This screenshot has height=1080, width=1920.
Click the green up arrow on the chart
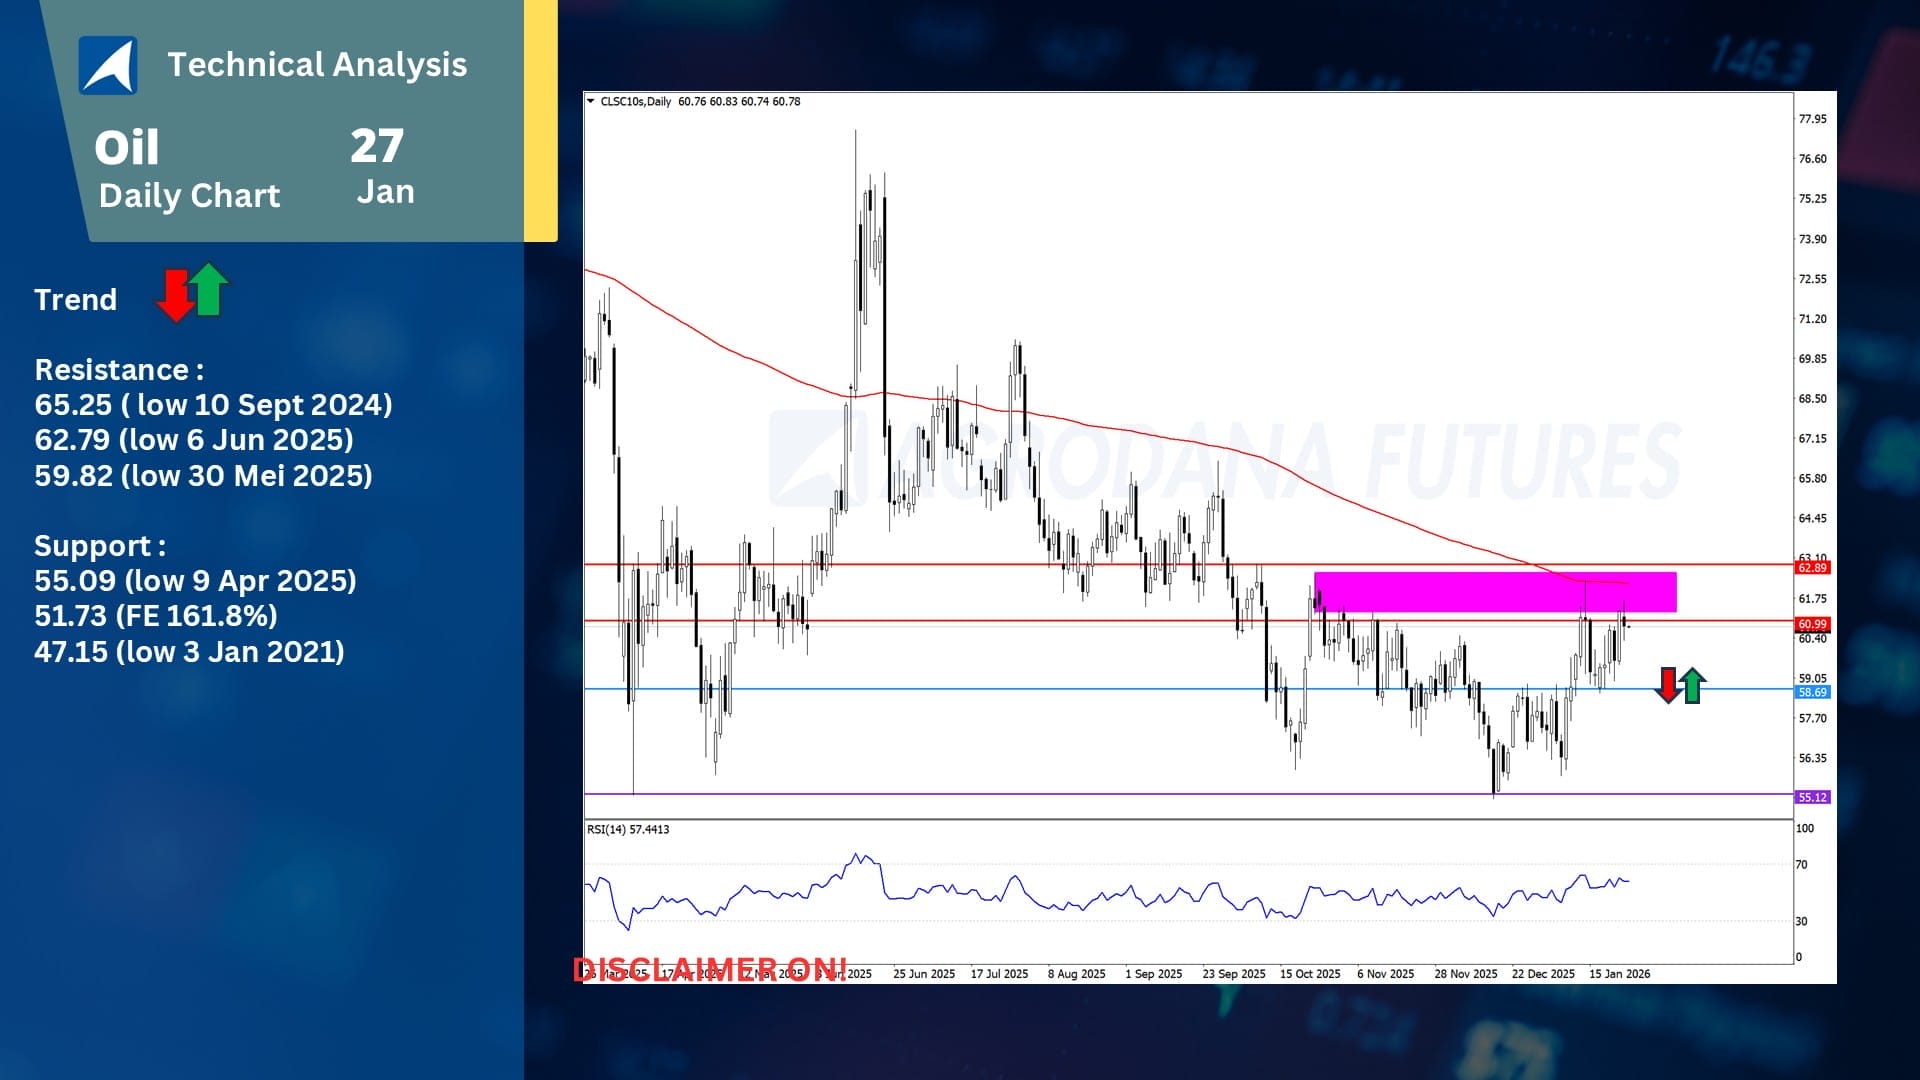1692,686
